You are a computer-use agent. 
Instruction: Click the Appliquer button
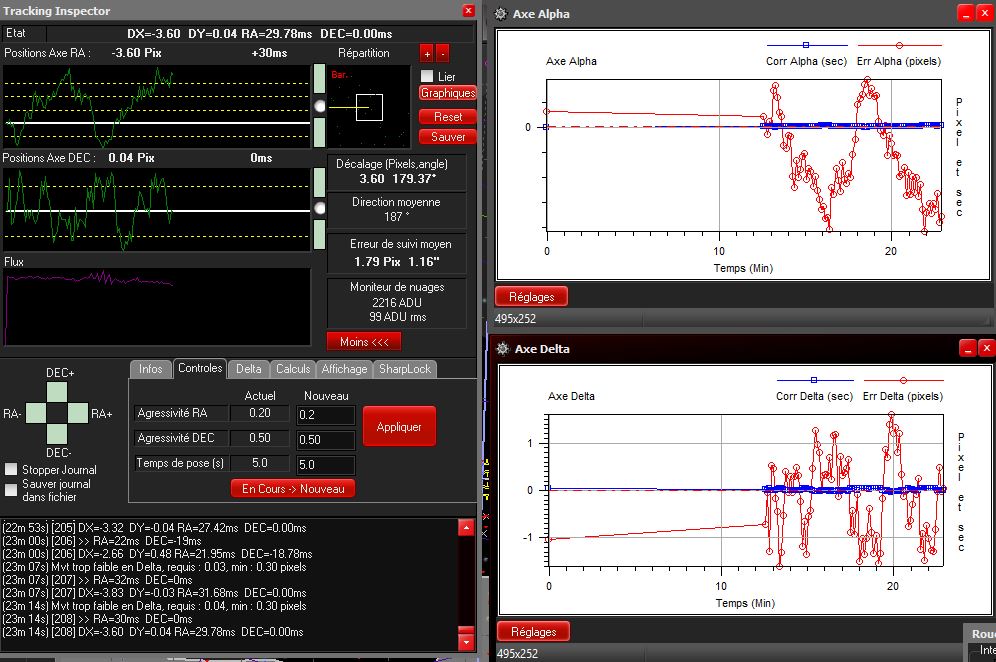pyautogui.click(x=399, y=427)
